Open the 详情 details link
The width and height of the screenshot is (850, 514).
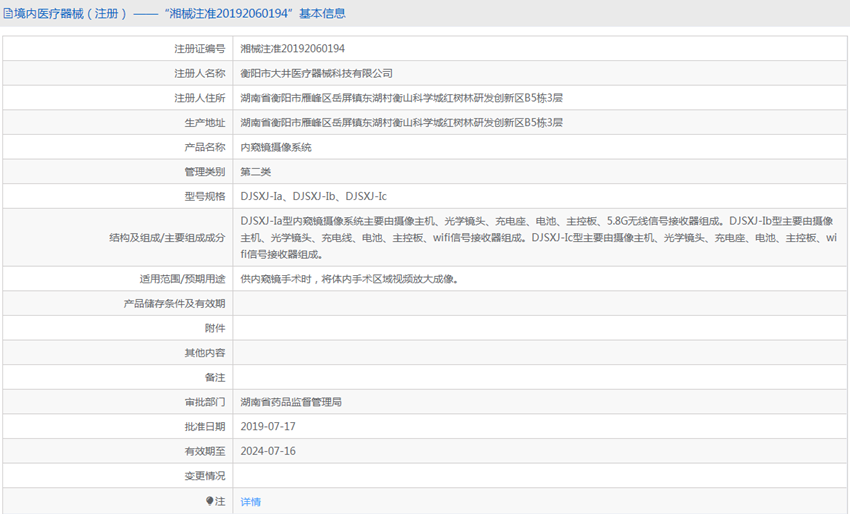[x=250, y=502]
